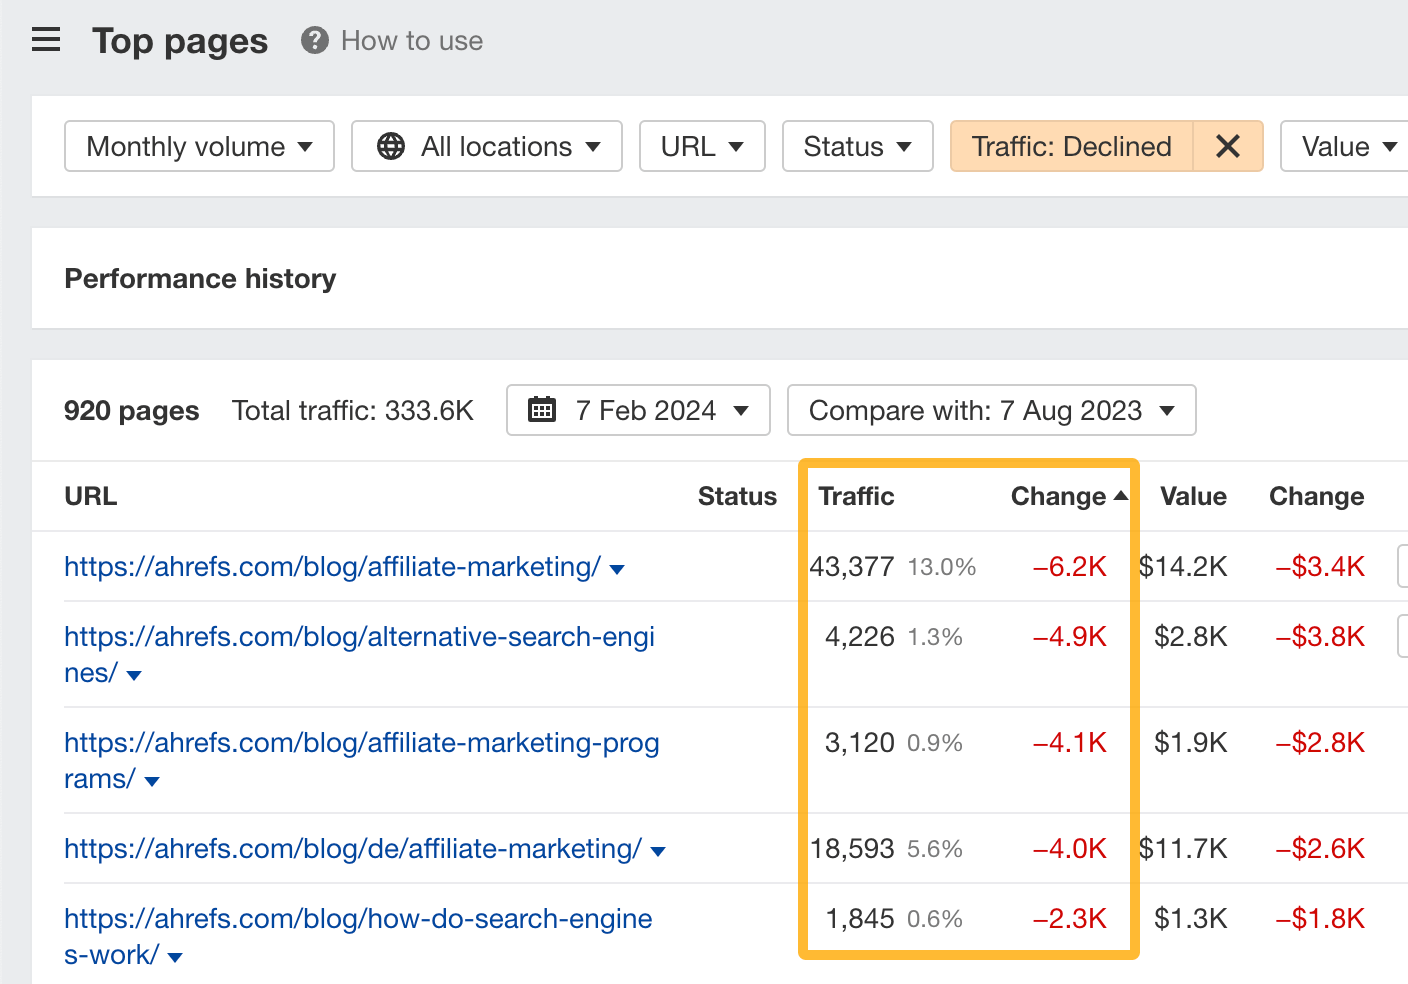Remove the Traffic: Declined filter via X
The image size is (1408, 984).
coord(1228,146)
